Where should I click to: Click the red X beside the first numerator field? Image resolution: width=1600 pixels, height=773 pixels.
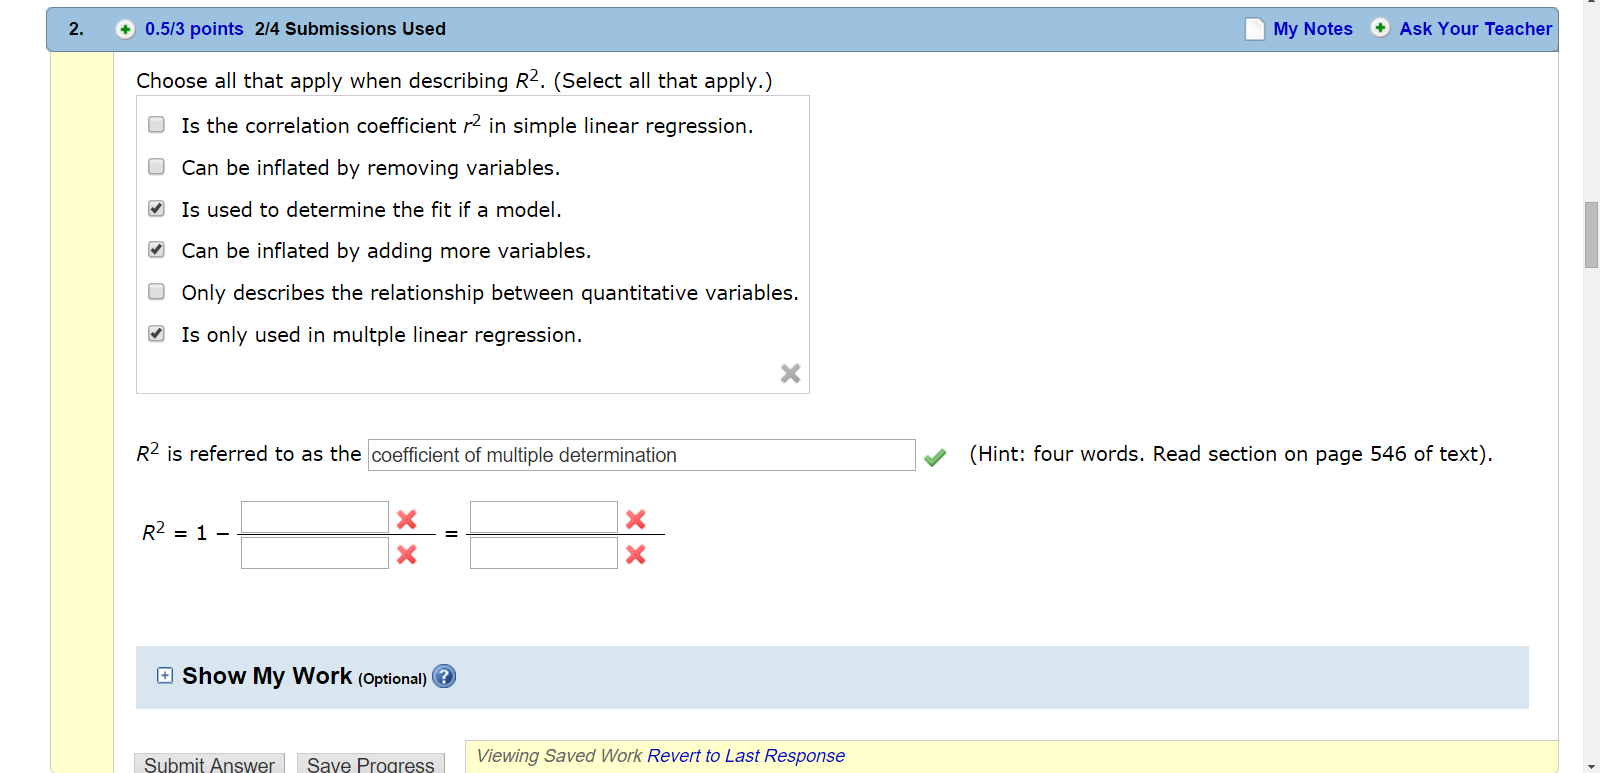click(x=406, y=518)
